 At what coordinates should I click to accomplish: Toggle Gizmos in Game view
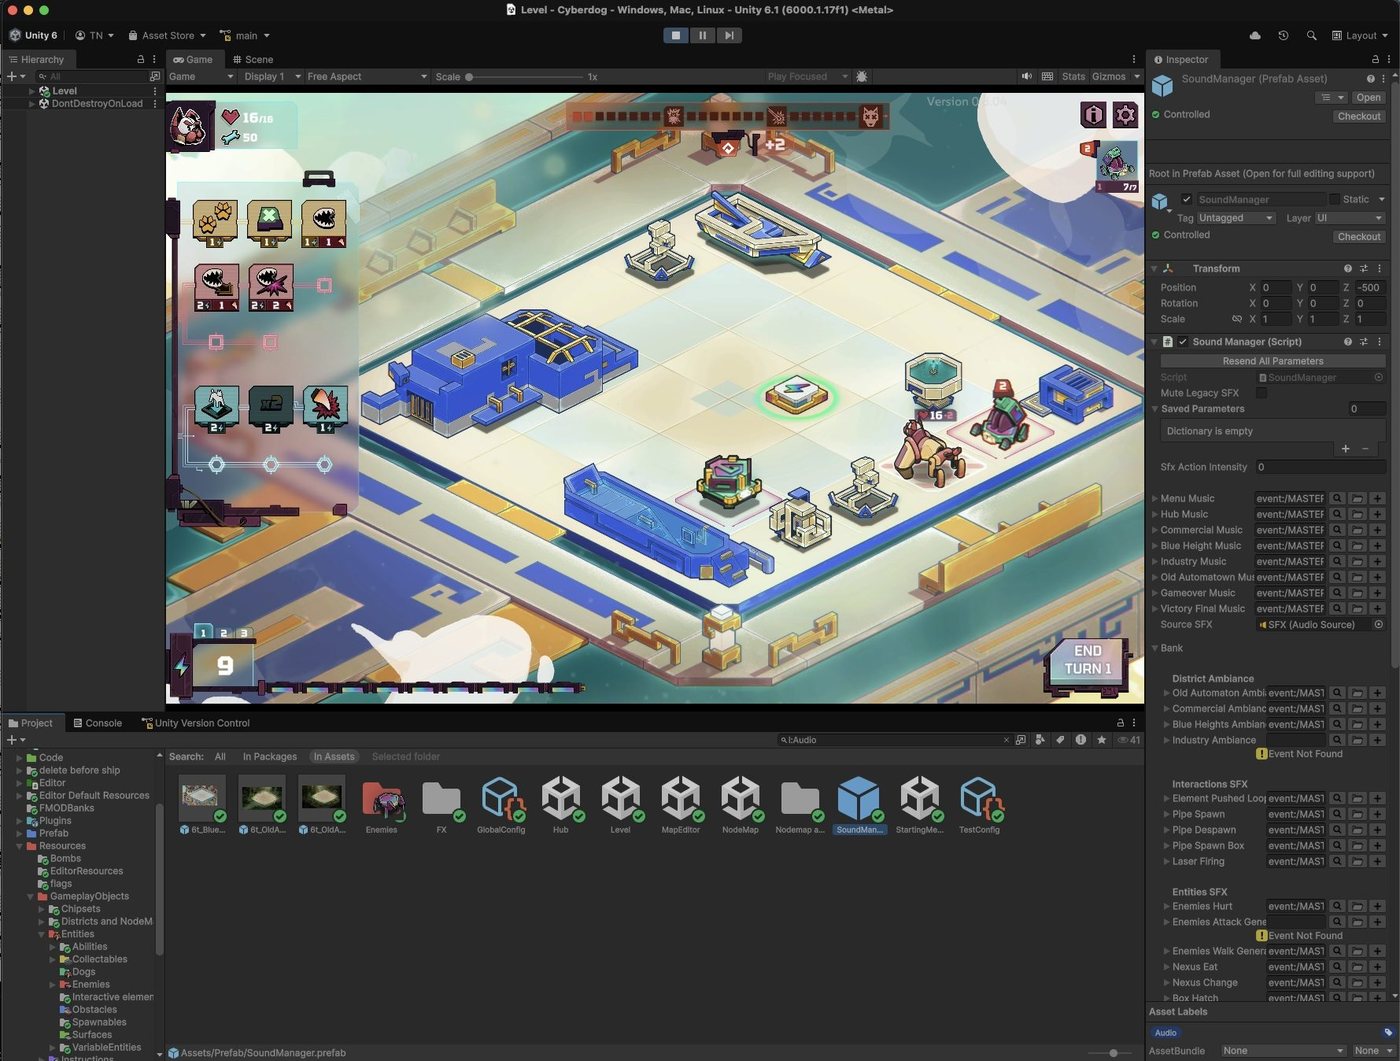point(1108,76)
